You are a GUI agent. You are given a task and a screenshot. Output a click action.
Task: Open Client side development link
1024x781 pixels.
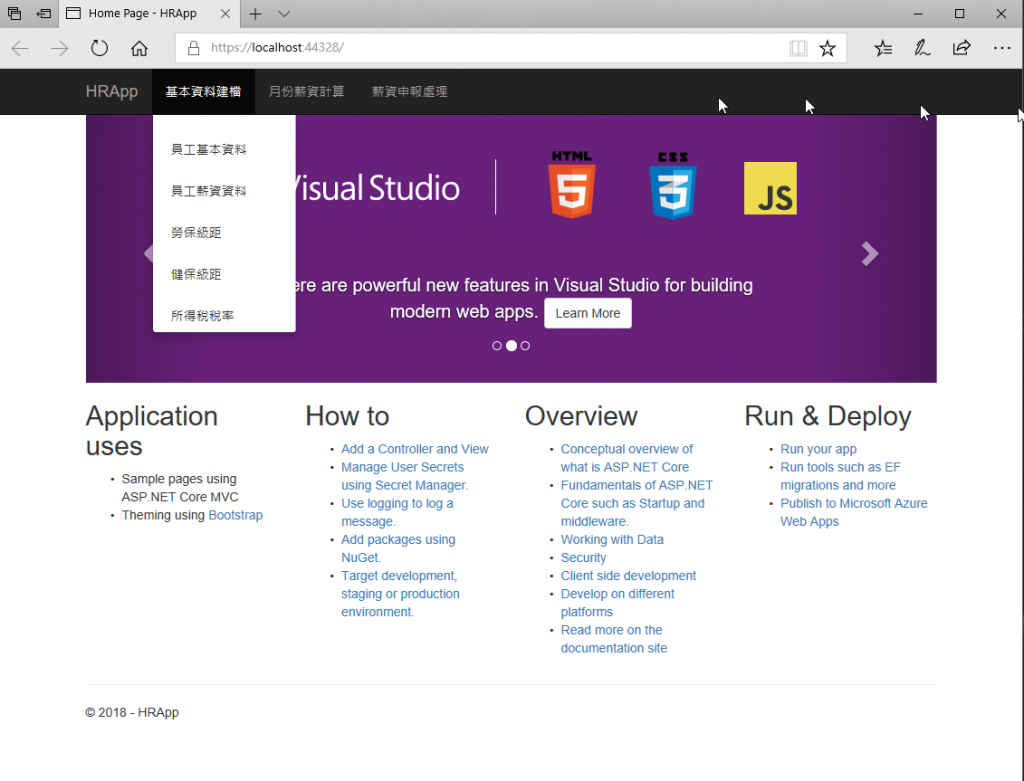[x=628, y=576]
